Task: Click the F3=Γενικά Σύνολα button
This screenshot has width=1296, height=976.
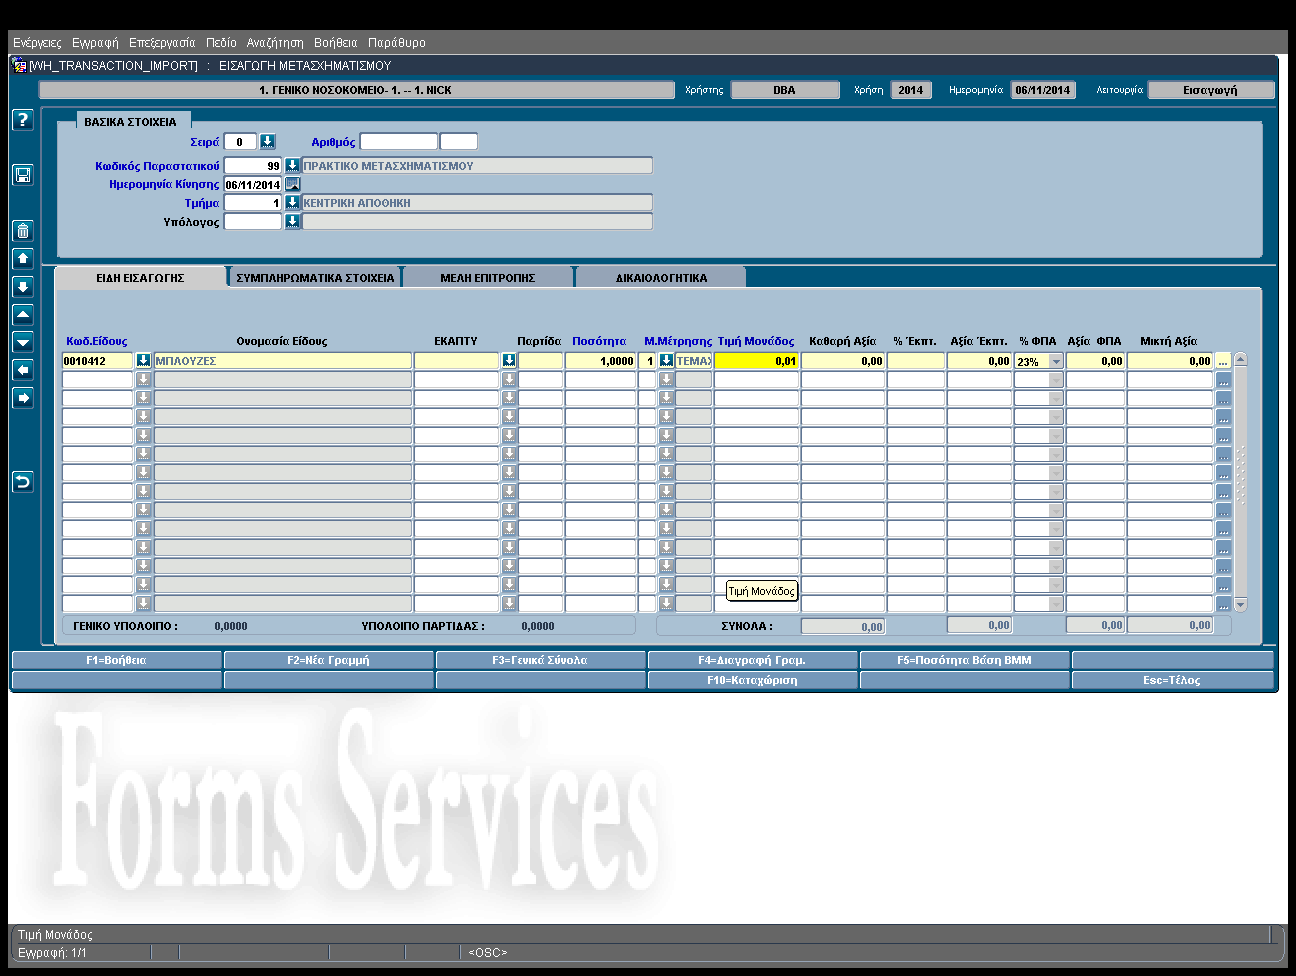Action: pos(540,660)
